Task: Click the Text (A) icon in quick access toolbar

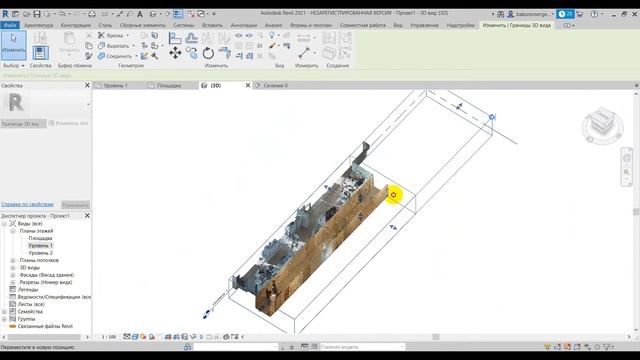Action: point(140,14)
